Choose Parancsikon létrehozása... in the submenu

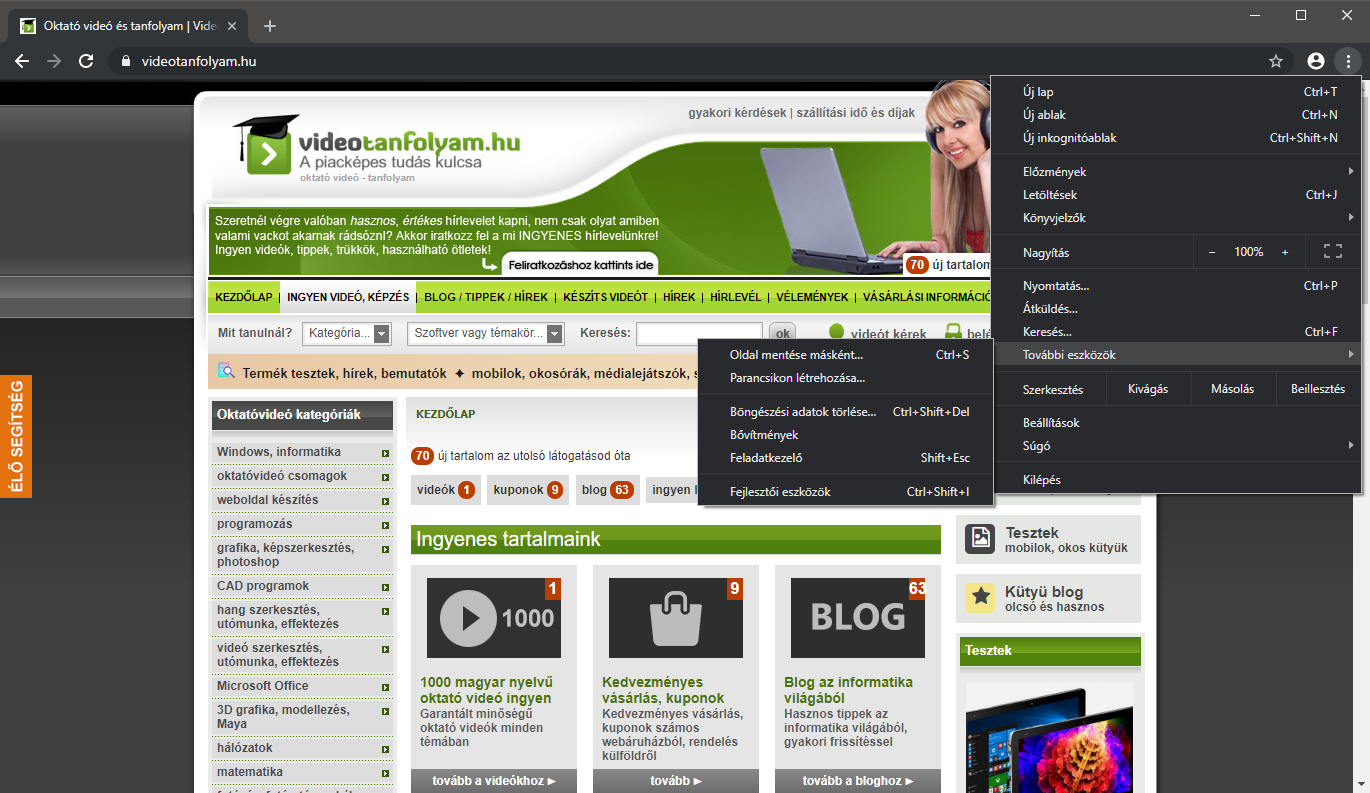[846, 378]
